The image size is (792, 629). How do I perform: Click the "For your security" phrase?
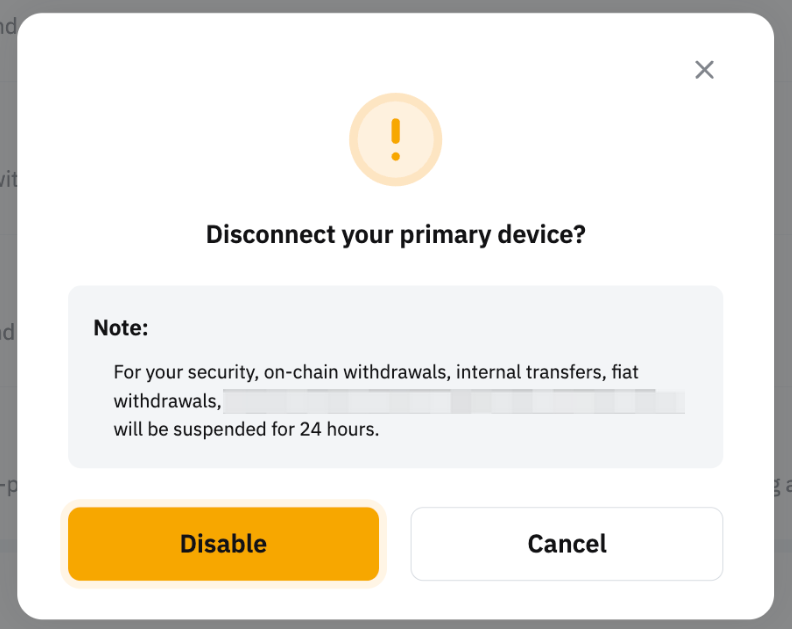(x=184, y=372)
